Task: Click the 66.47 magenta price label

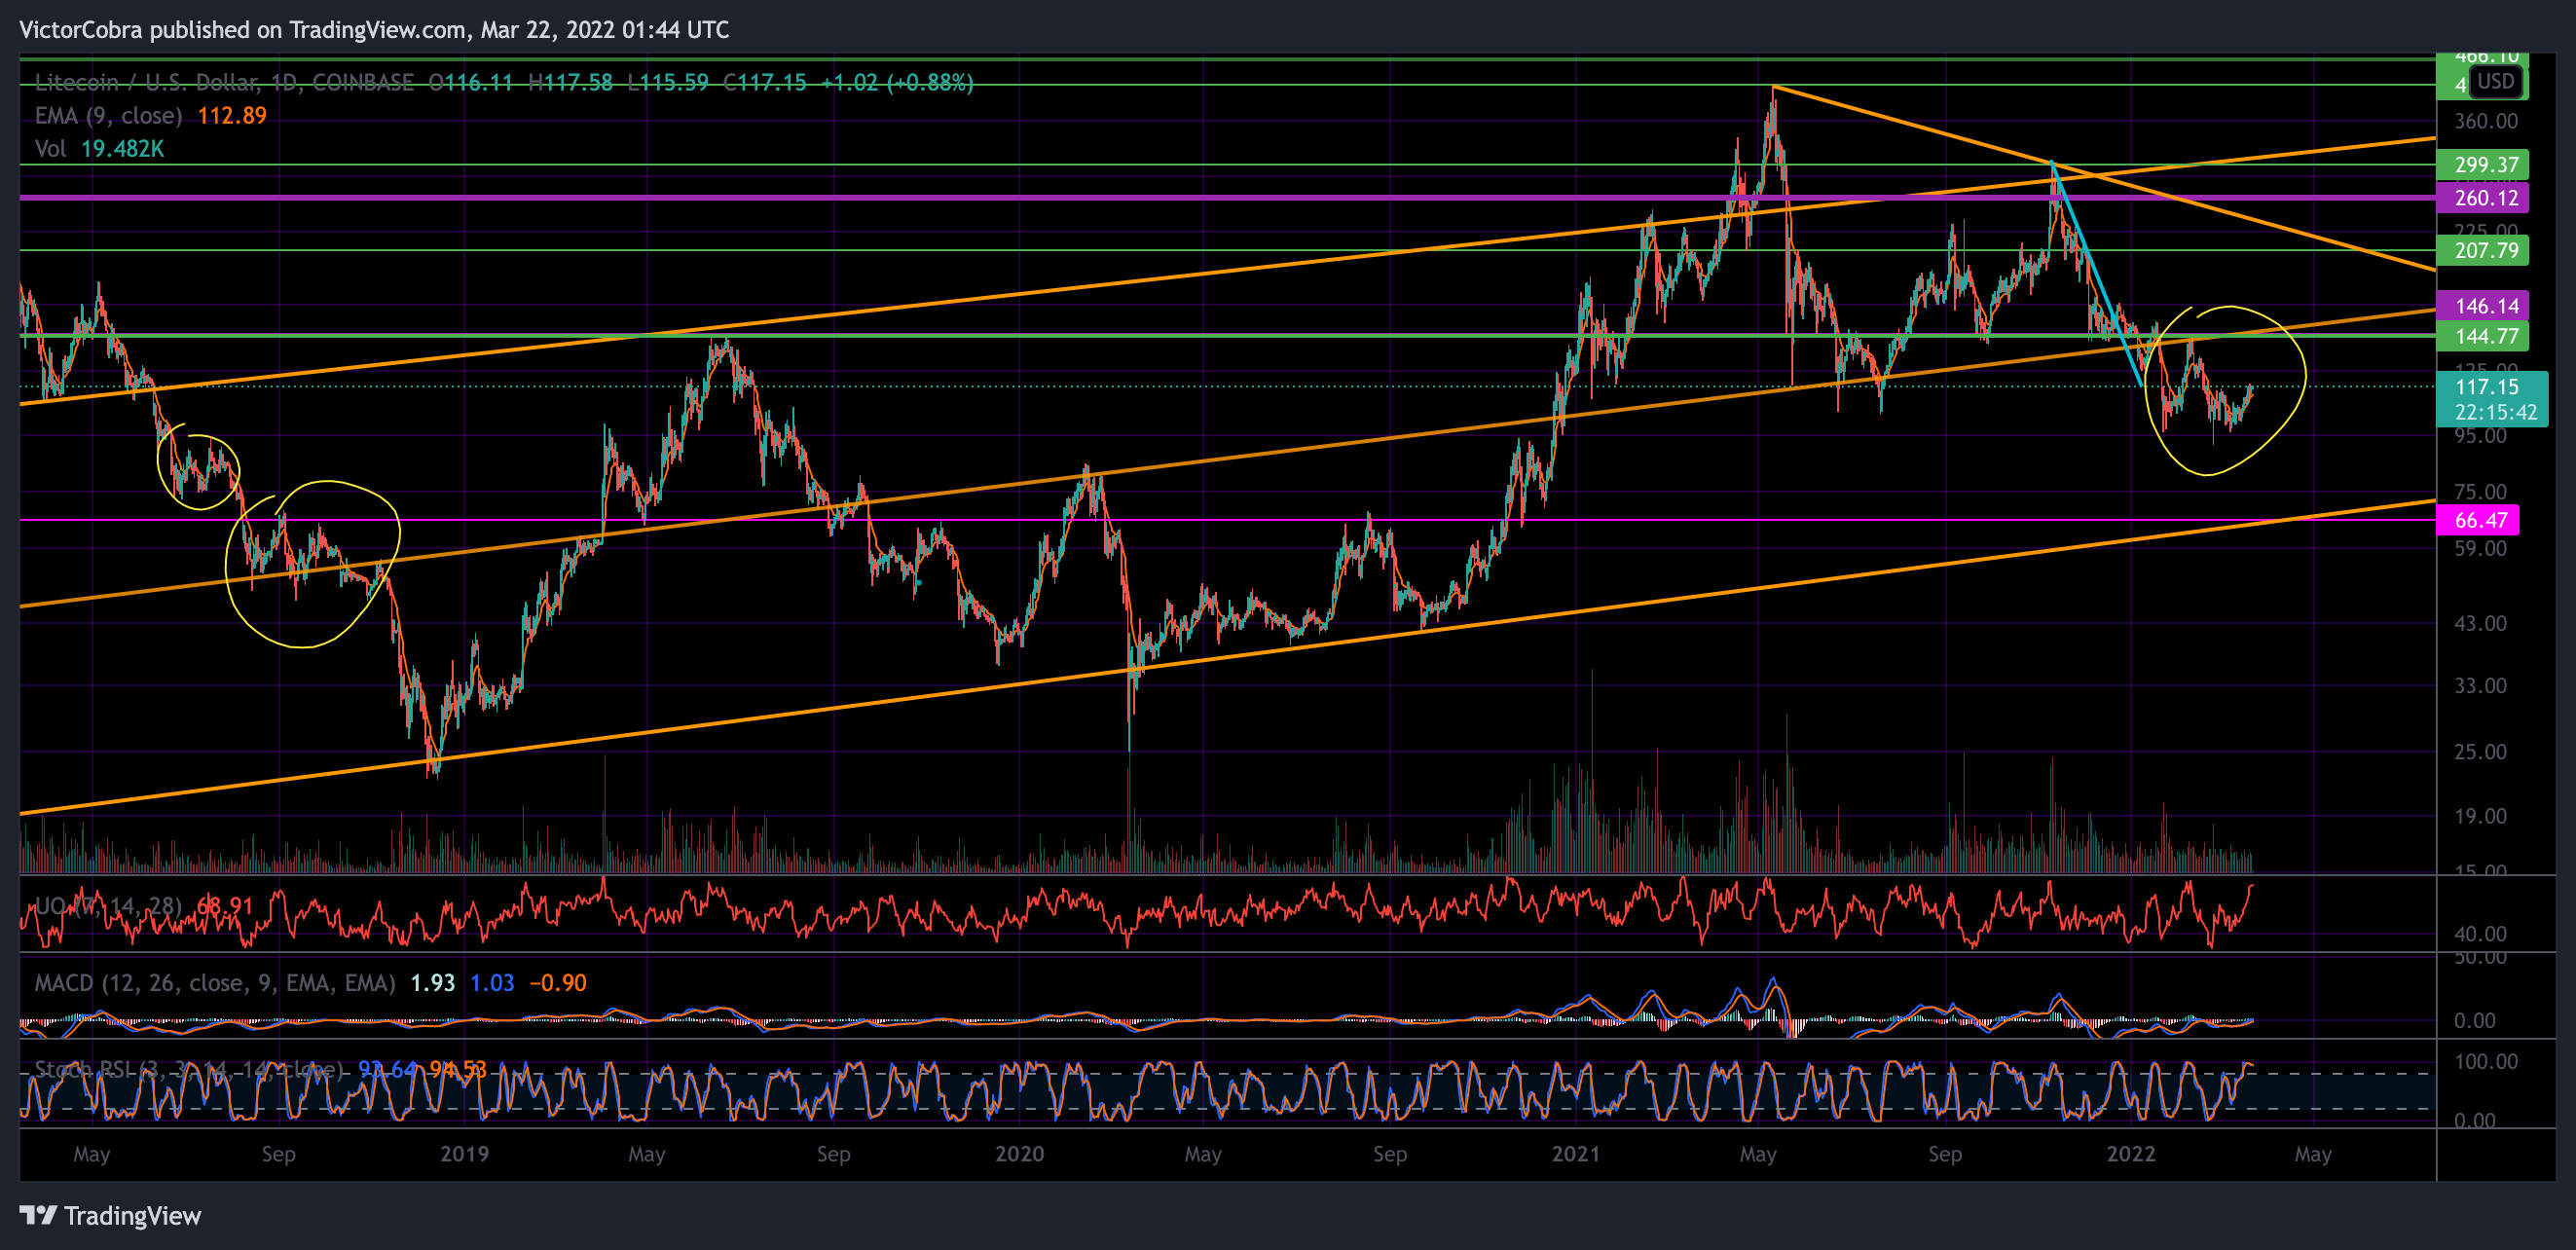Action: (x=2478, y=520)
